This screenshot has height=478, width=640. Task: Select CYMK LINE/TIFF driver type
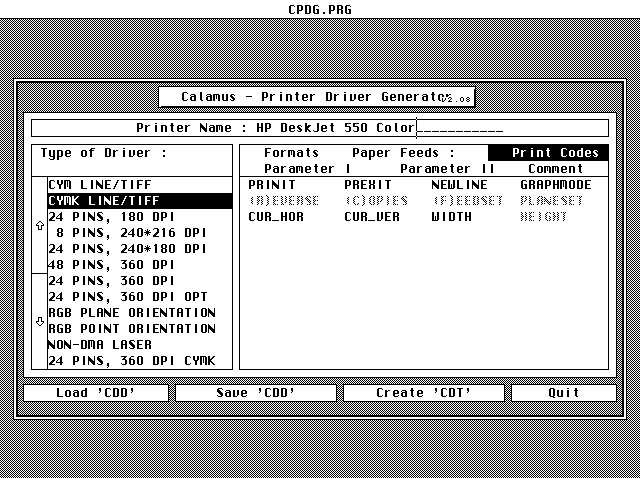click(x=140, y=201)
